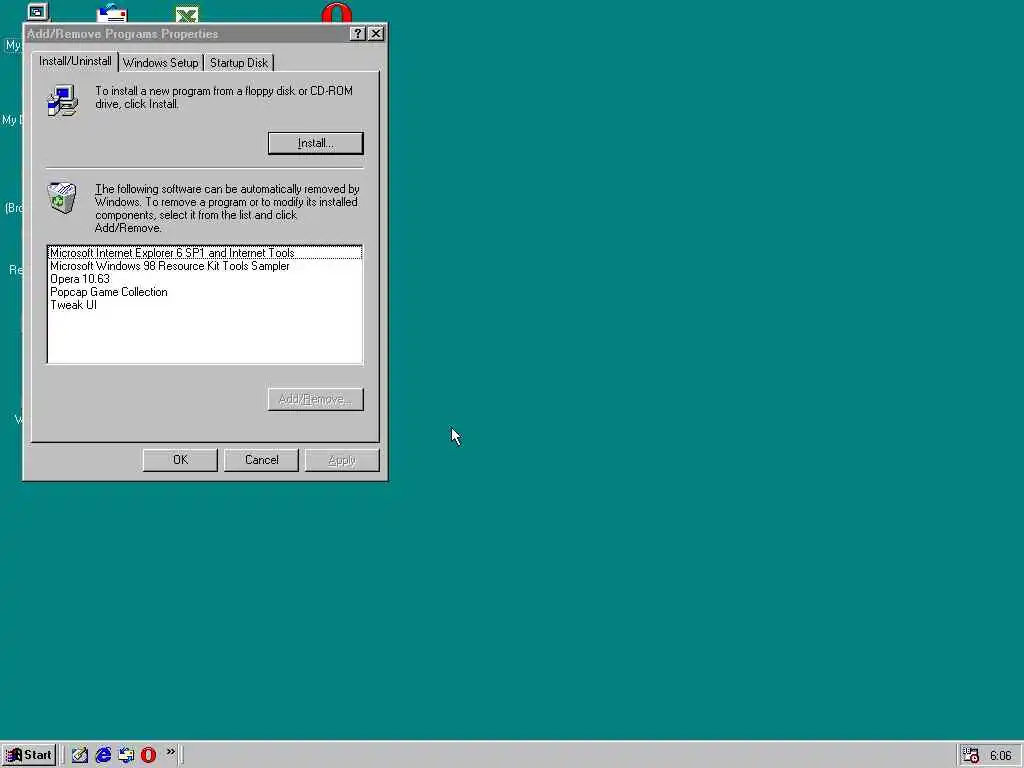Click the Show Desktop quick launch icon

click(80, 755)
